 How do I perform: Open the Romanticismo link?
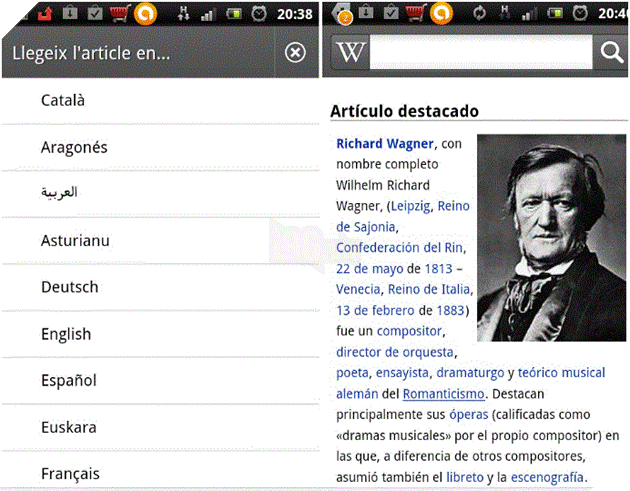443,394
